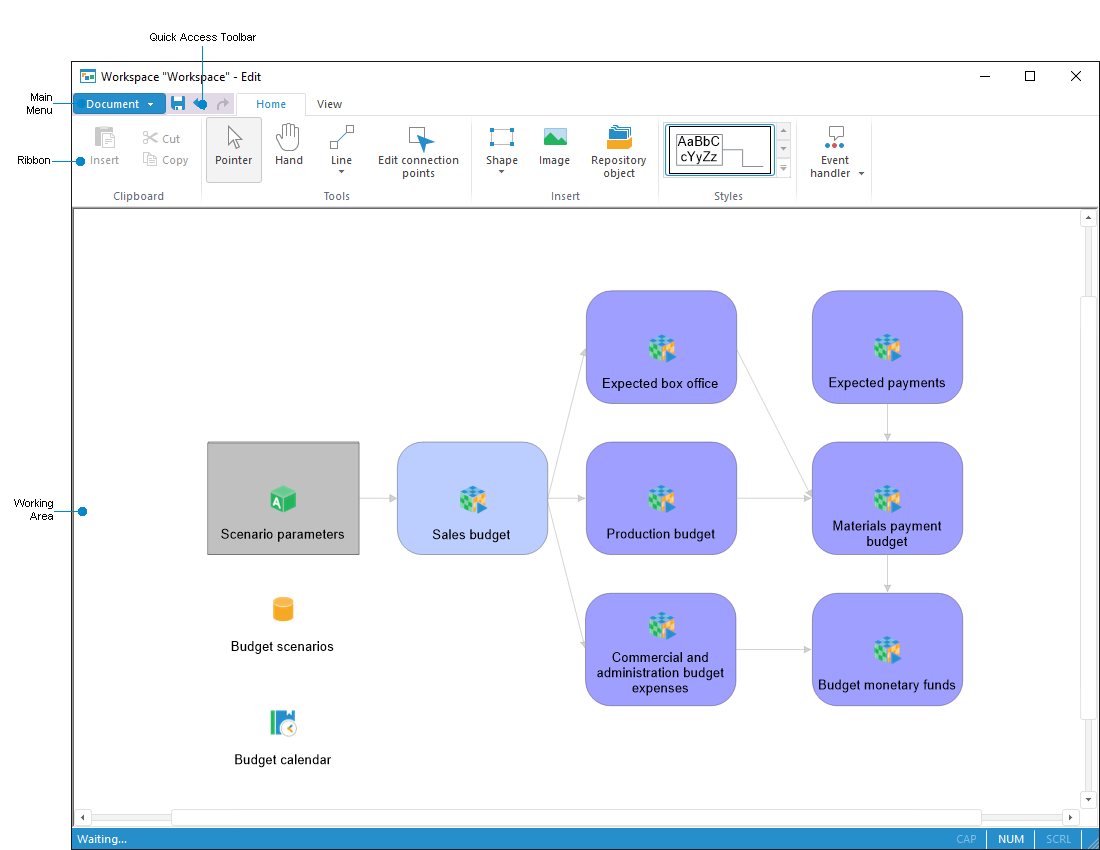Screen dimensions: 1100x850
Task: Maximize the Workspace window
Action: tap(1030, 76)
